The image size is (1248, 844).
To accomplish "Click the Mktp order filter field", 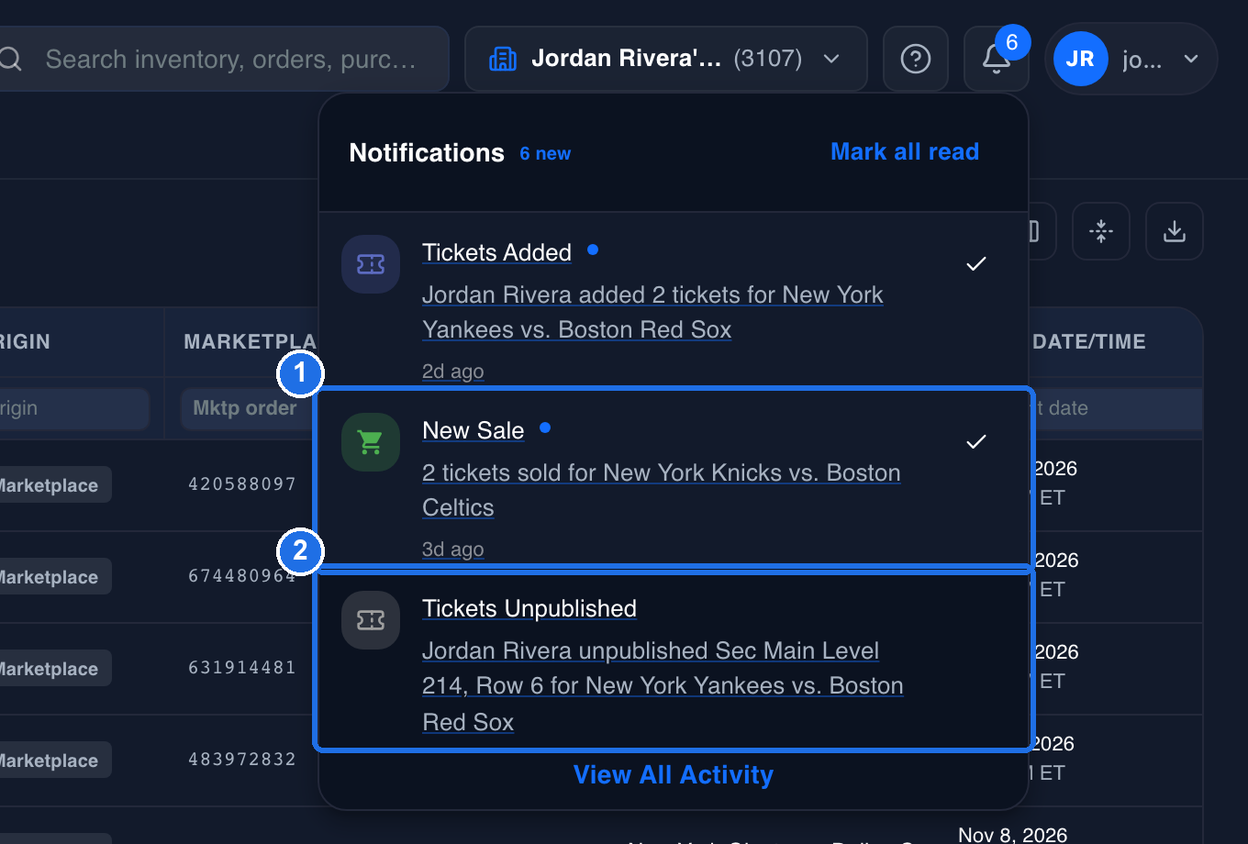I will point(248,408).
